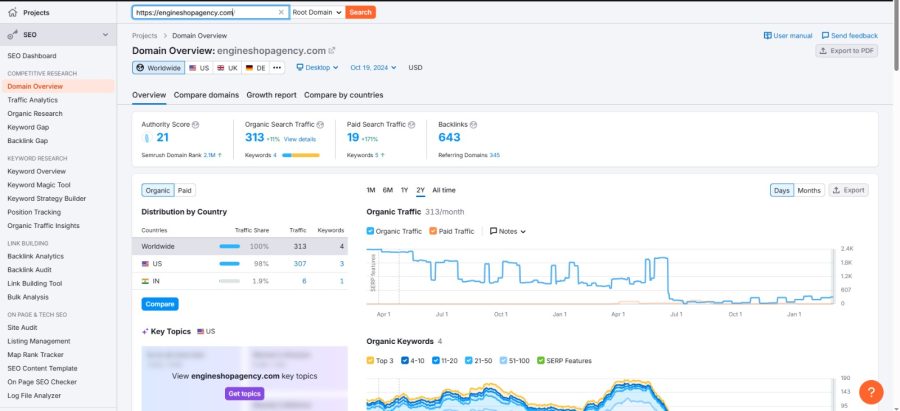Click the SEO key icon
900x411 pixels.
[13, 34]
